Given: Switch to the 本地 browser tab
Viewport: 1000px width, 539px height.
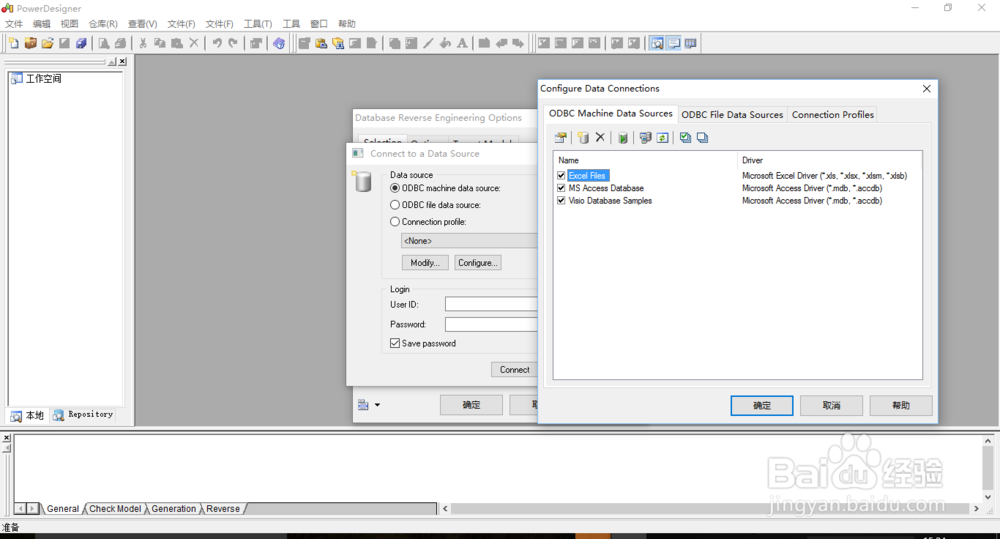Looking at the screenshot, I should click(x=27, y=415).
